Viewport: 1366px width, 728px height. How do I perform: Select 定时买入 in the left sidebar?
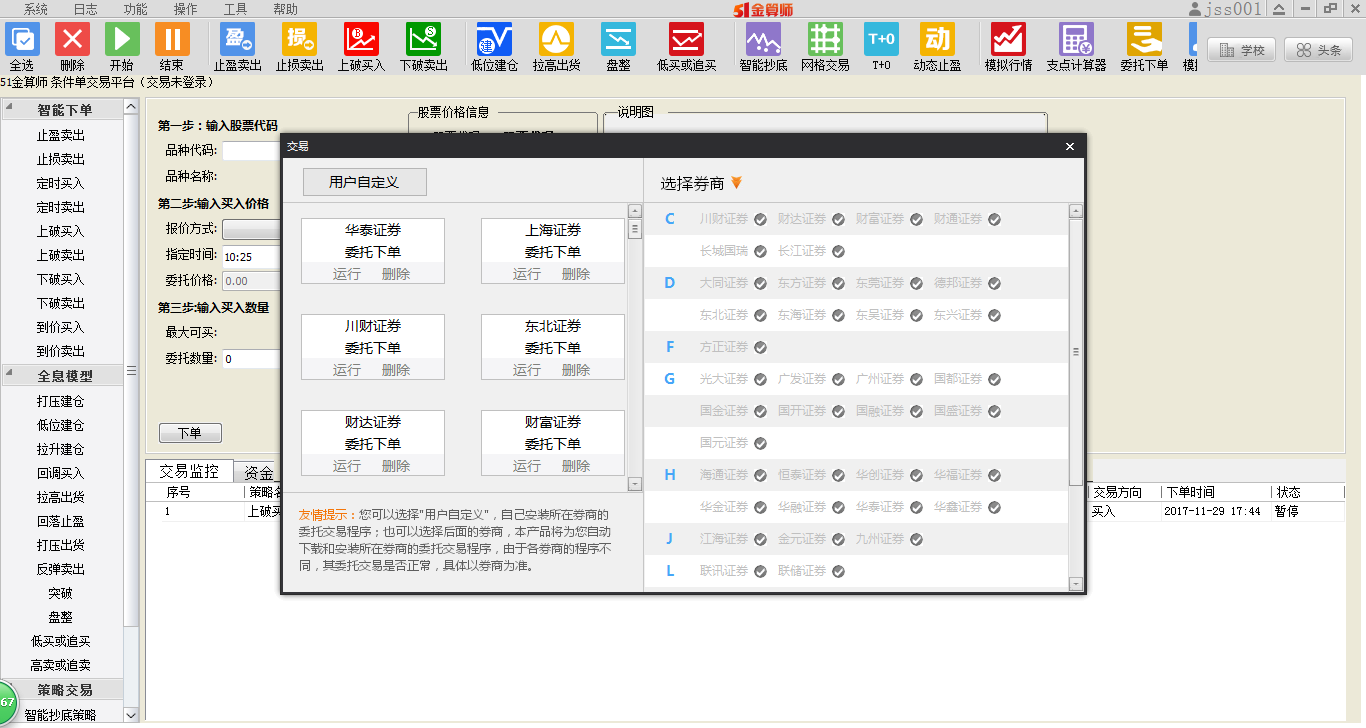tap(61, 183)
